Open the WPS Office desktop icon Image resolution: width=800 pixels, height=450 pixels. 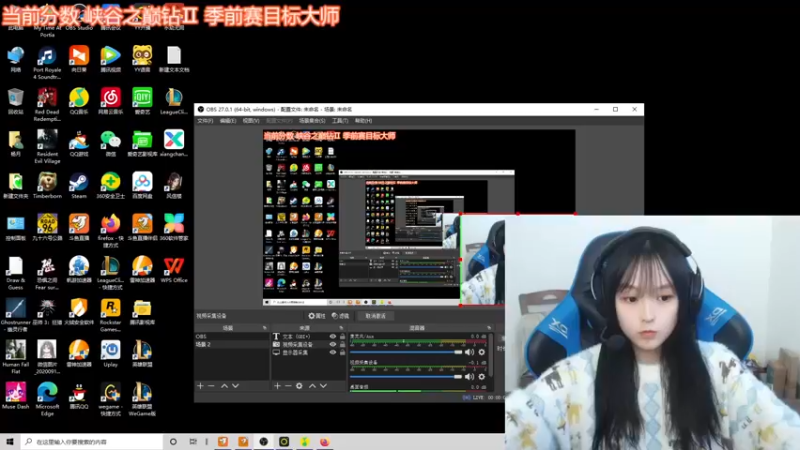tap(174, 269)
